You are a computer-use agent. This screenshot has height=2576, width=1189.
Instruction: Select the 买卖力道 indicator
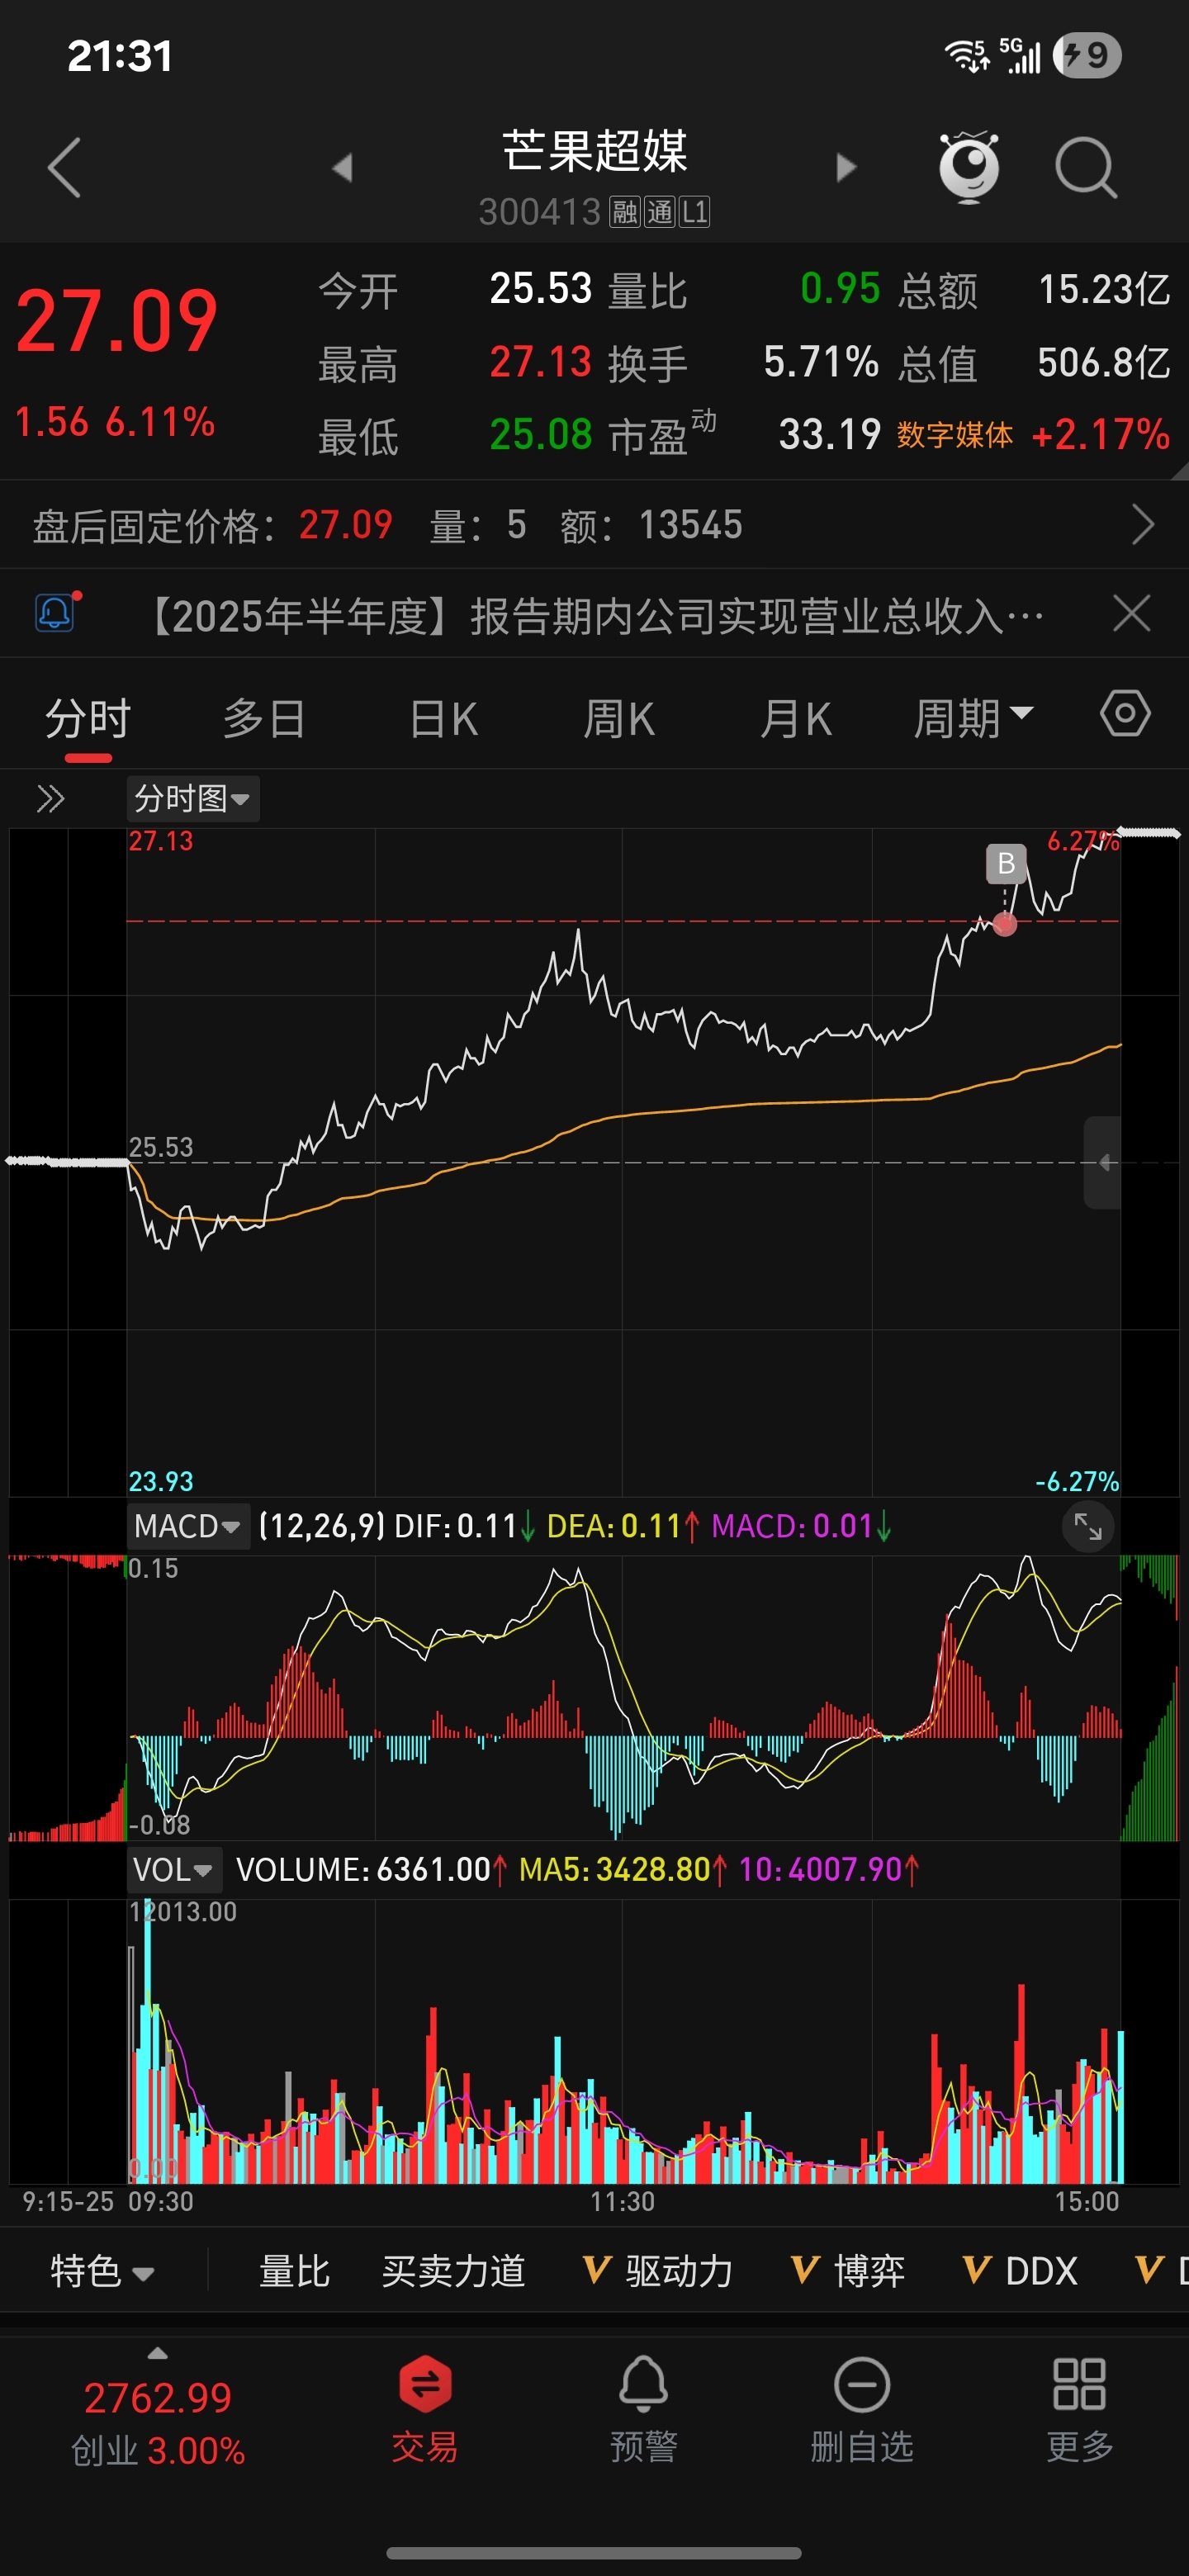point(453,2271)
